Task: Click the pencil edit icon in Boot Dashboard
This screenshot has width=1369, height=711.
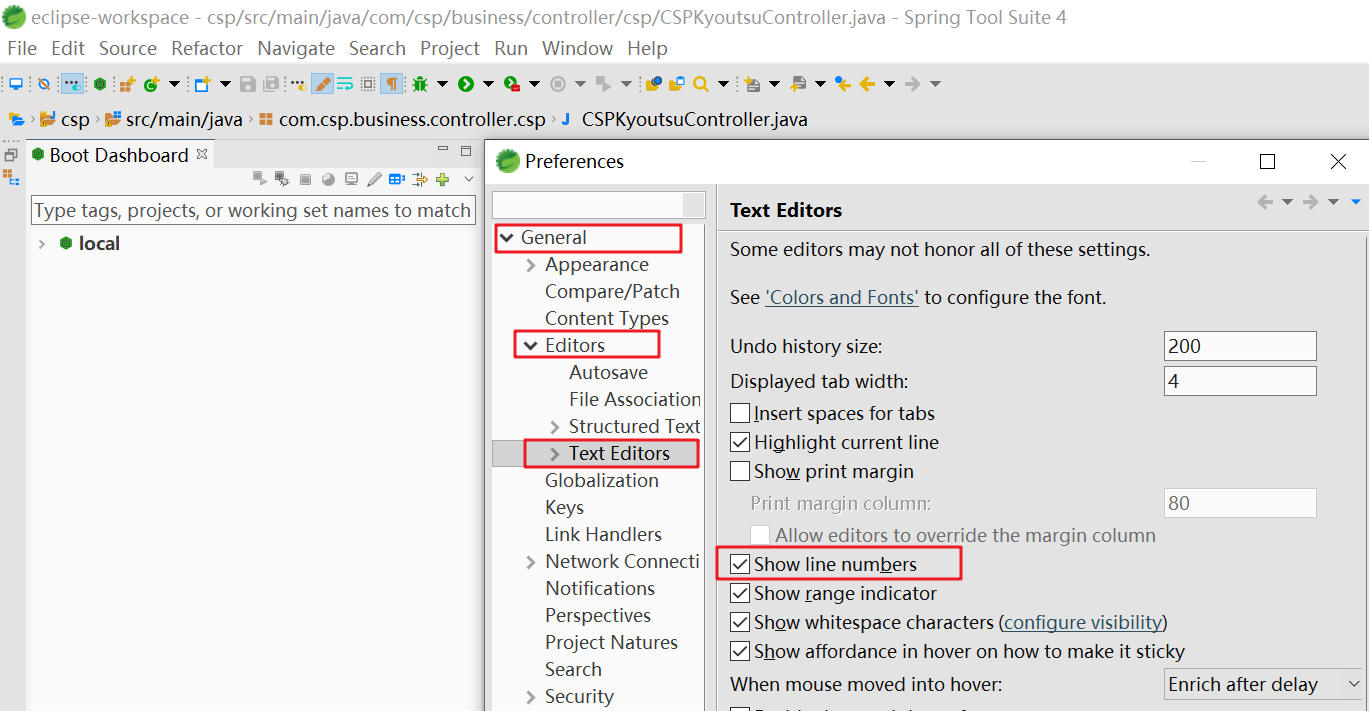Action: [x=375, y=179]
